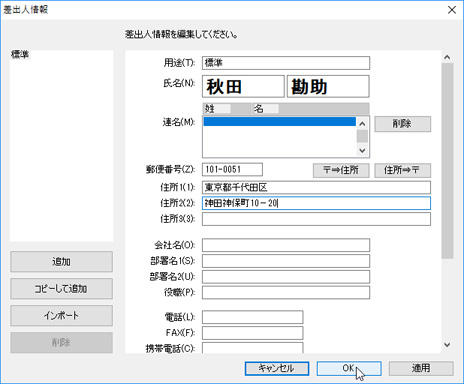
Task: Focus the 電話(L) input field
Action: (x=252, y=317)
